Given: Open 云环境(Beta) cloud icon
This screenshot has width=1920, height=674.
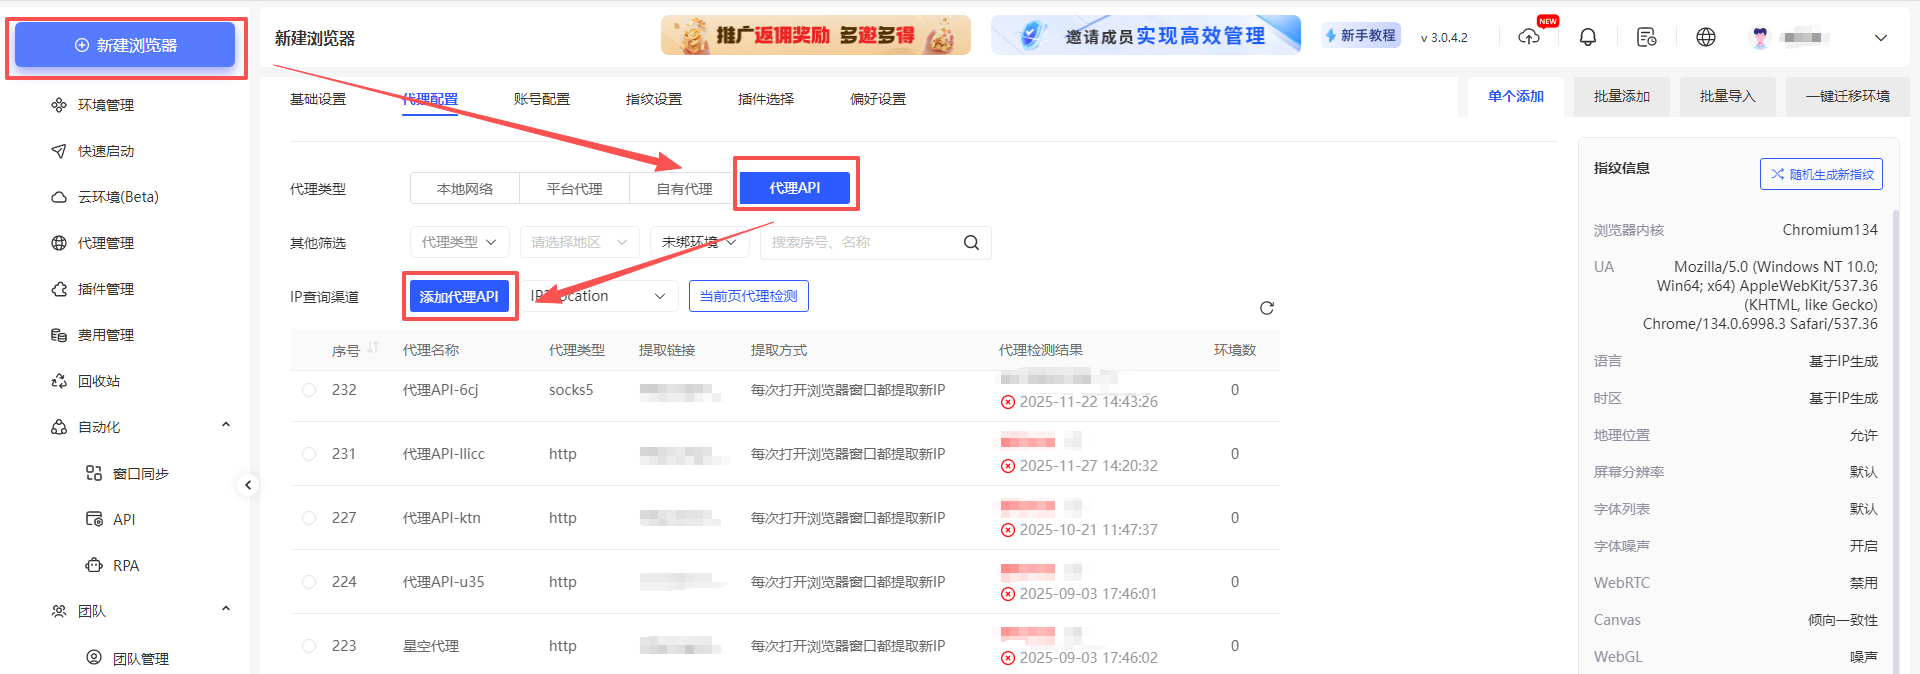Looking at the screenshot, I should coord(59,197).
